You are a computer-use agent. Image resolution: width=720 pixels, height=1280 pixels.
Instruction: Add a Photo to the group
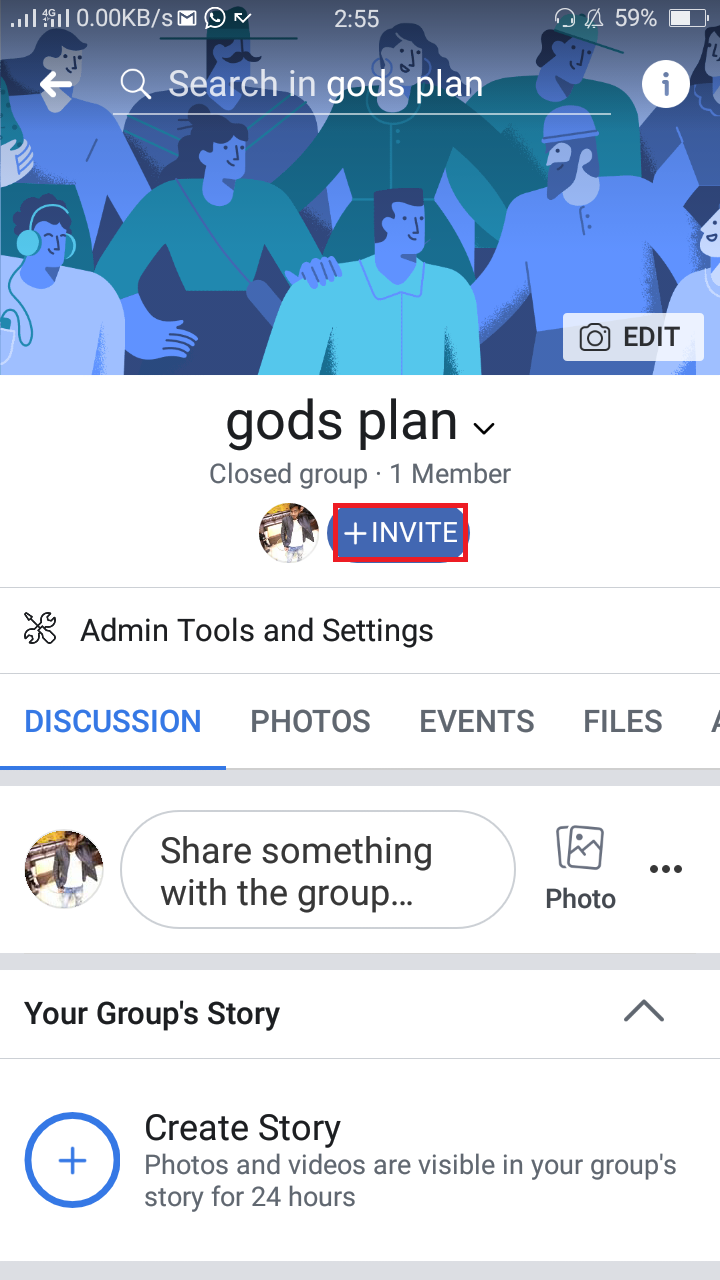580,868
